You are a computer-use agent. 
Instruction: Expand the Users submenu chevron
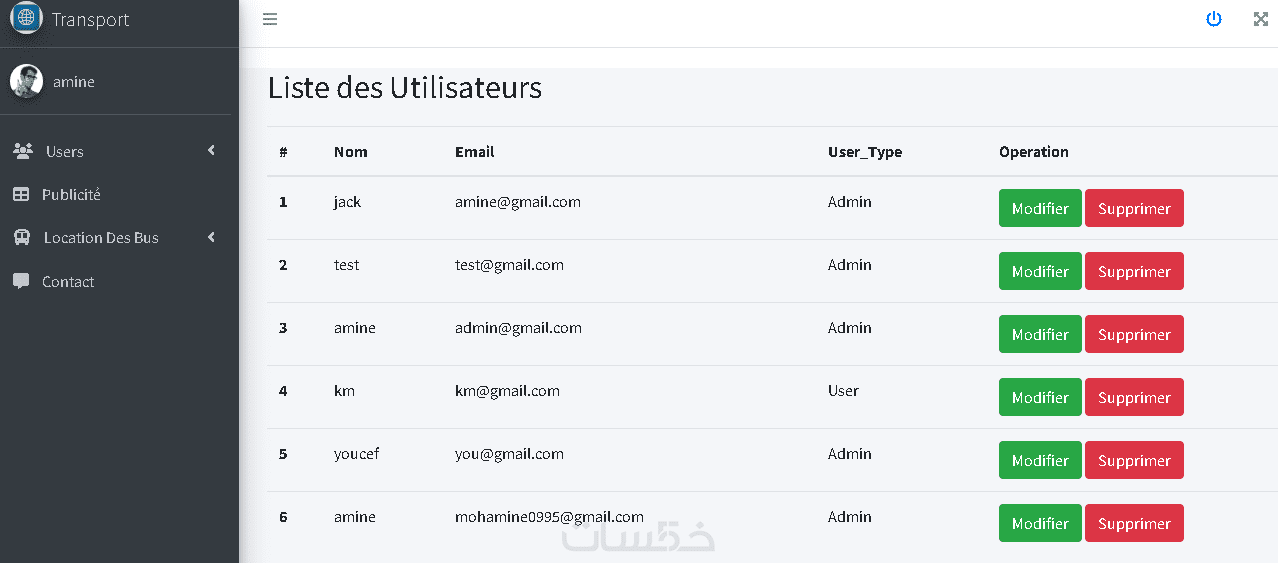pos(211,150)
